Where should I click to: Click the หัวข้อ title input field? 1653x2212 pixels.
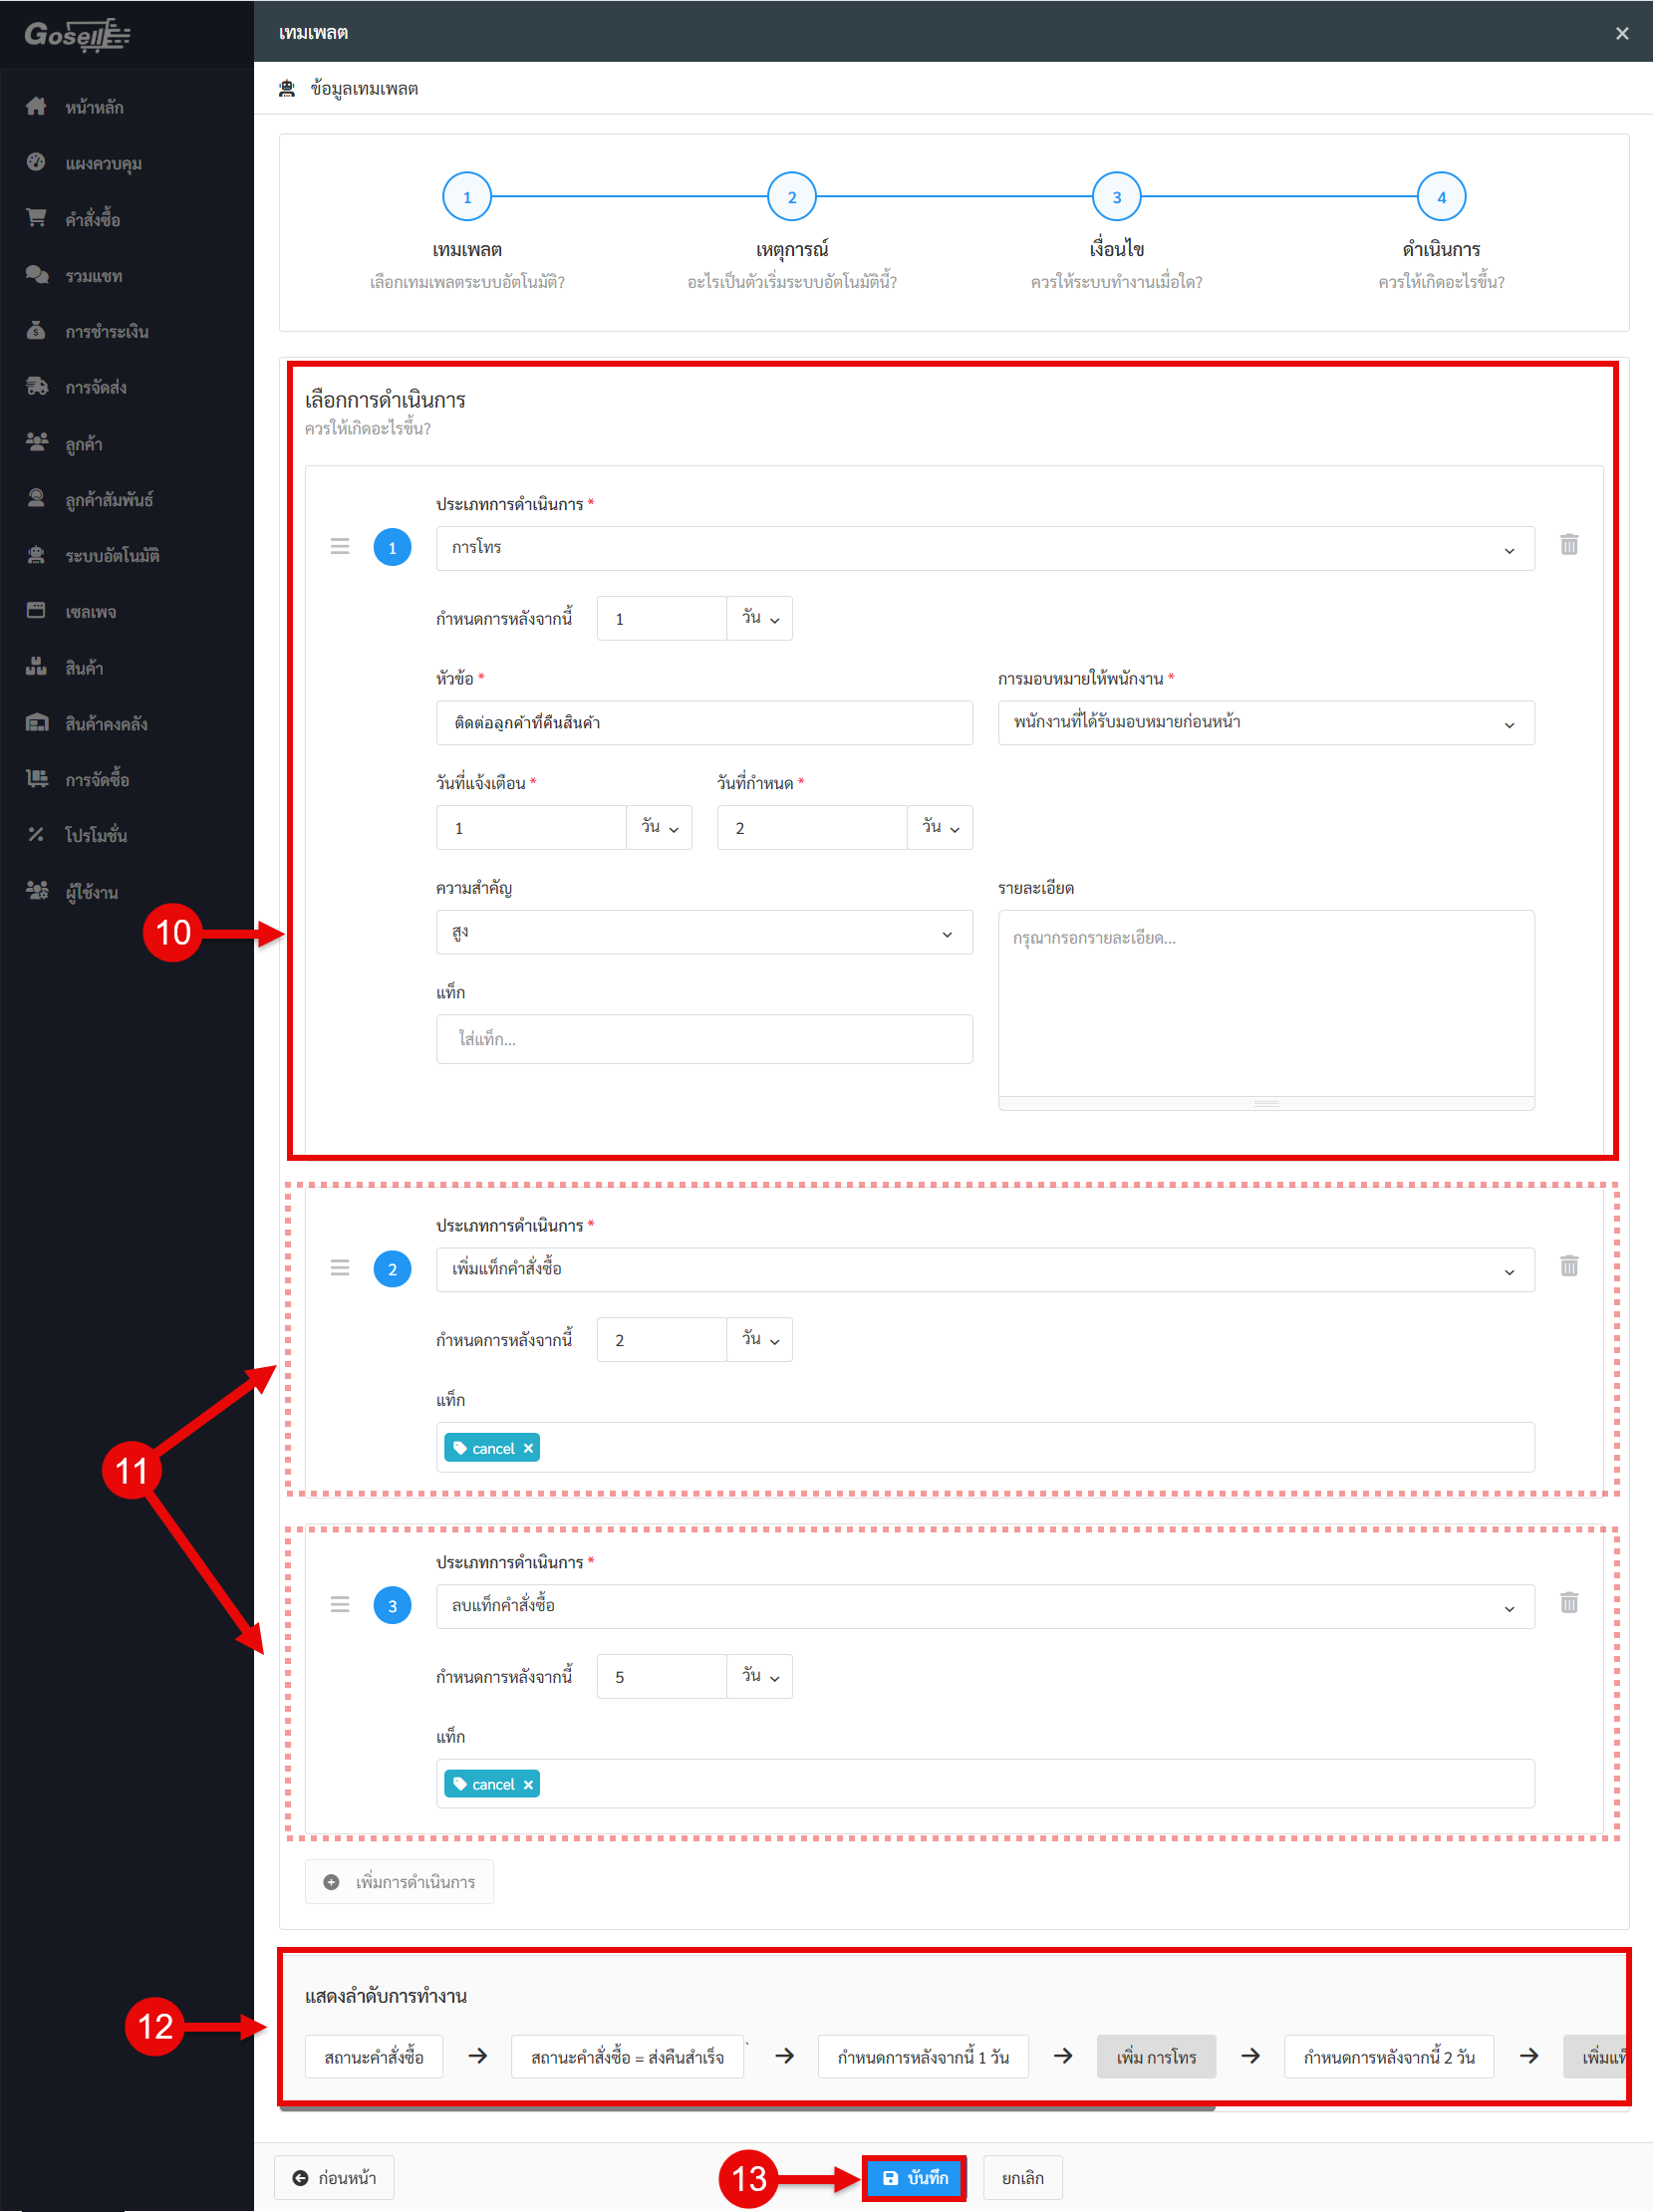pos(703,723)
